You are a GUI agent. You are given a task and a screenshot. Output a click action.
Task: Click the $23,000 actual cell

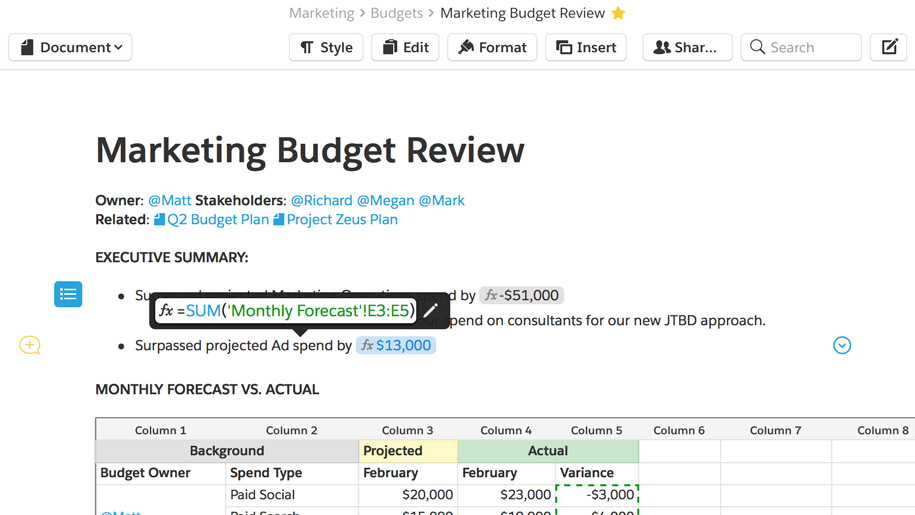coord(506,495)
